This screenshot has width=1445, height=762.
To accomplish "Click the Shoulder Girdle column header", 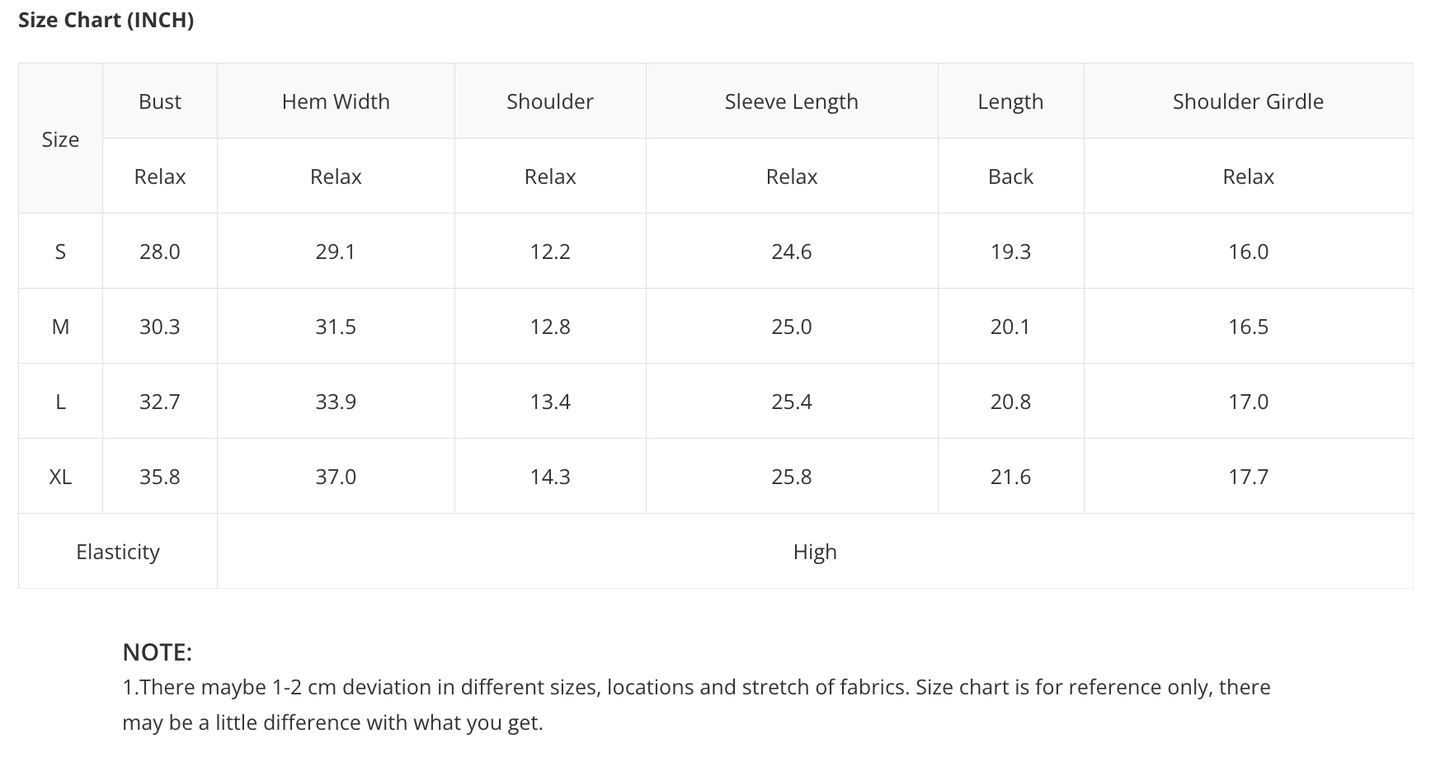I will (x=1248, y=101).
